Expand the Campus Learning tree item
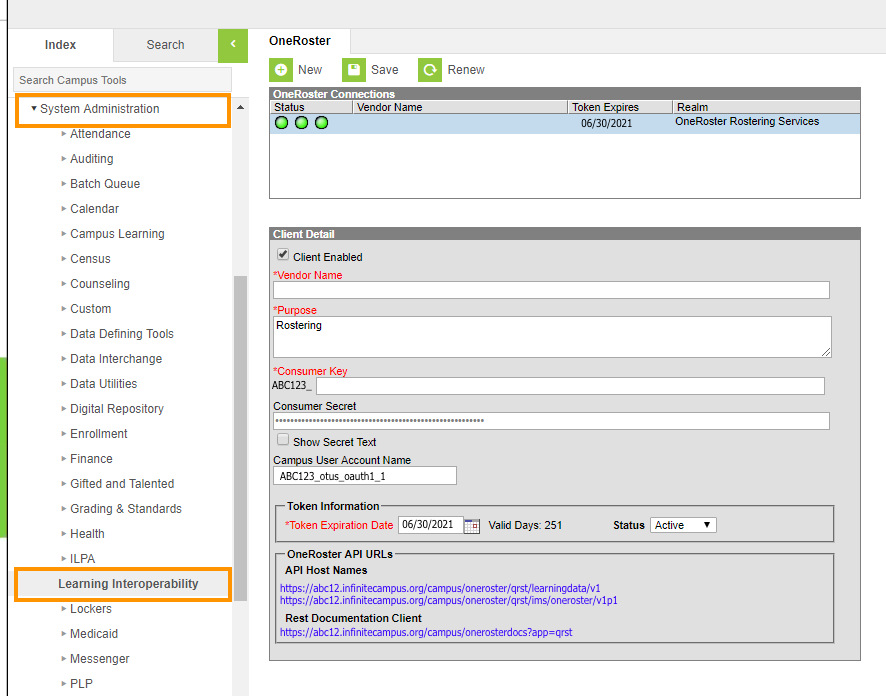 point(64,233)
